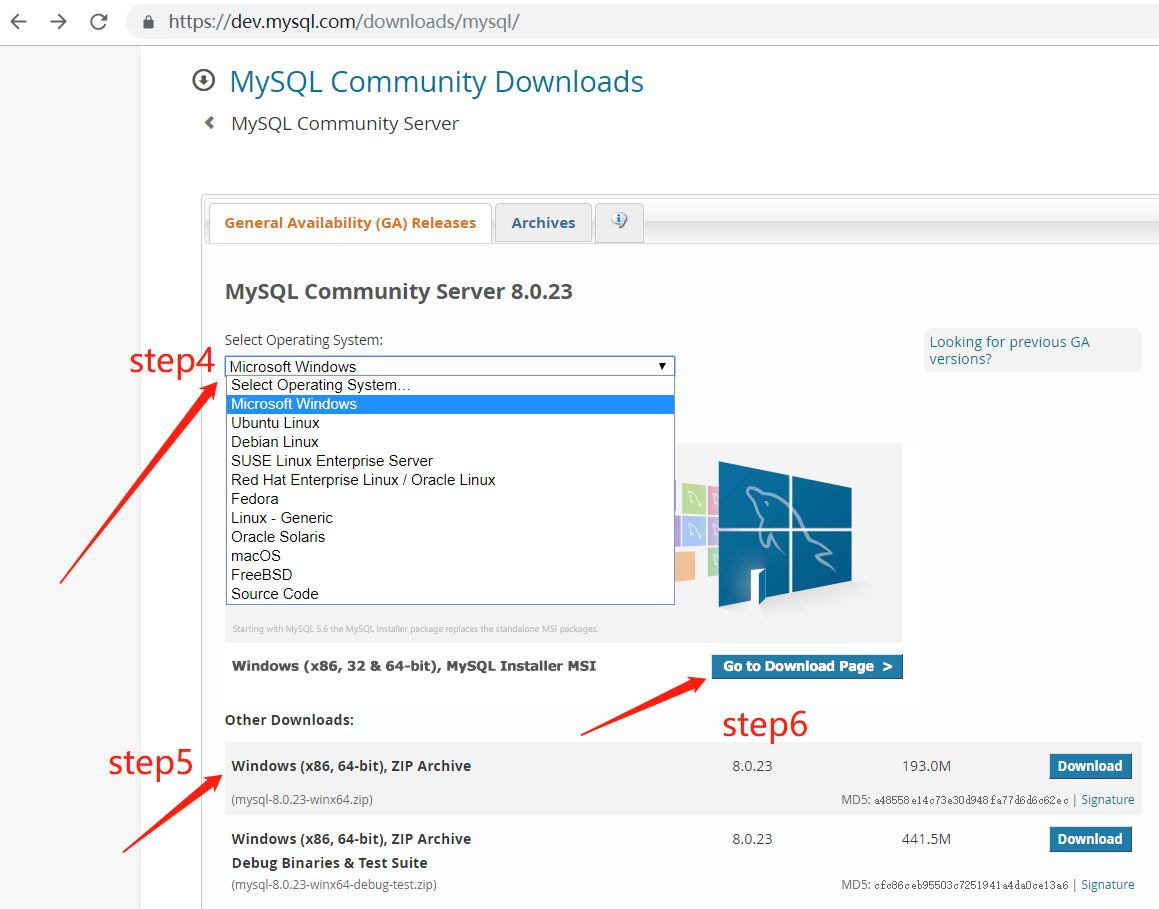
Task: Select SUSE Linux Enterprise Server option
Action: coord(450,461)
